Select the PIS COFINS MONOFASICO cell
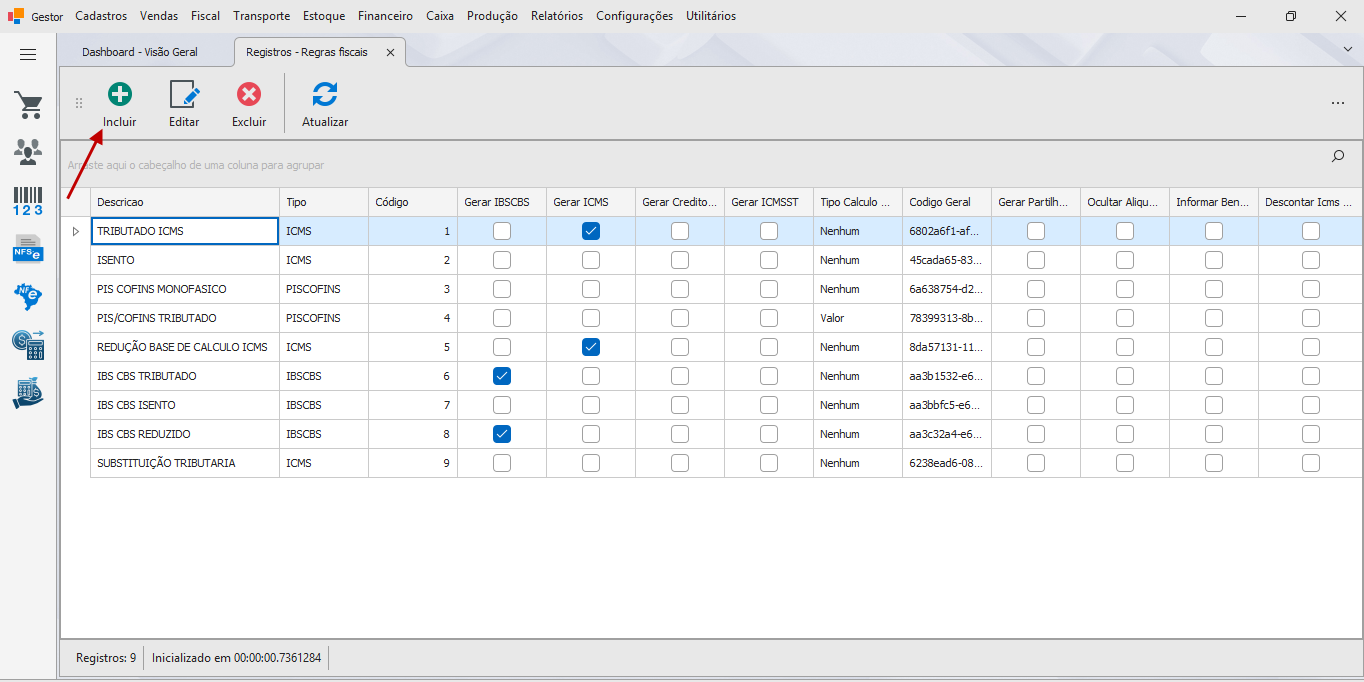This screenshot has width=1364, height=682. (185, 289)
